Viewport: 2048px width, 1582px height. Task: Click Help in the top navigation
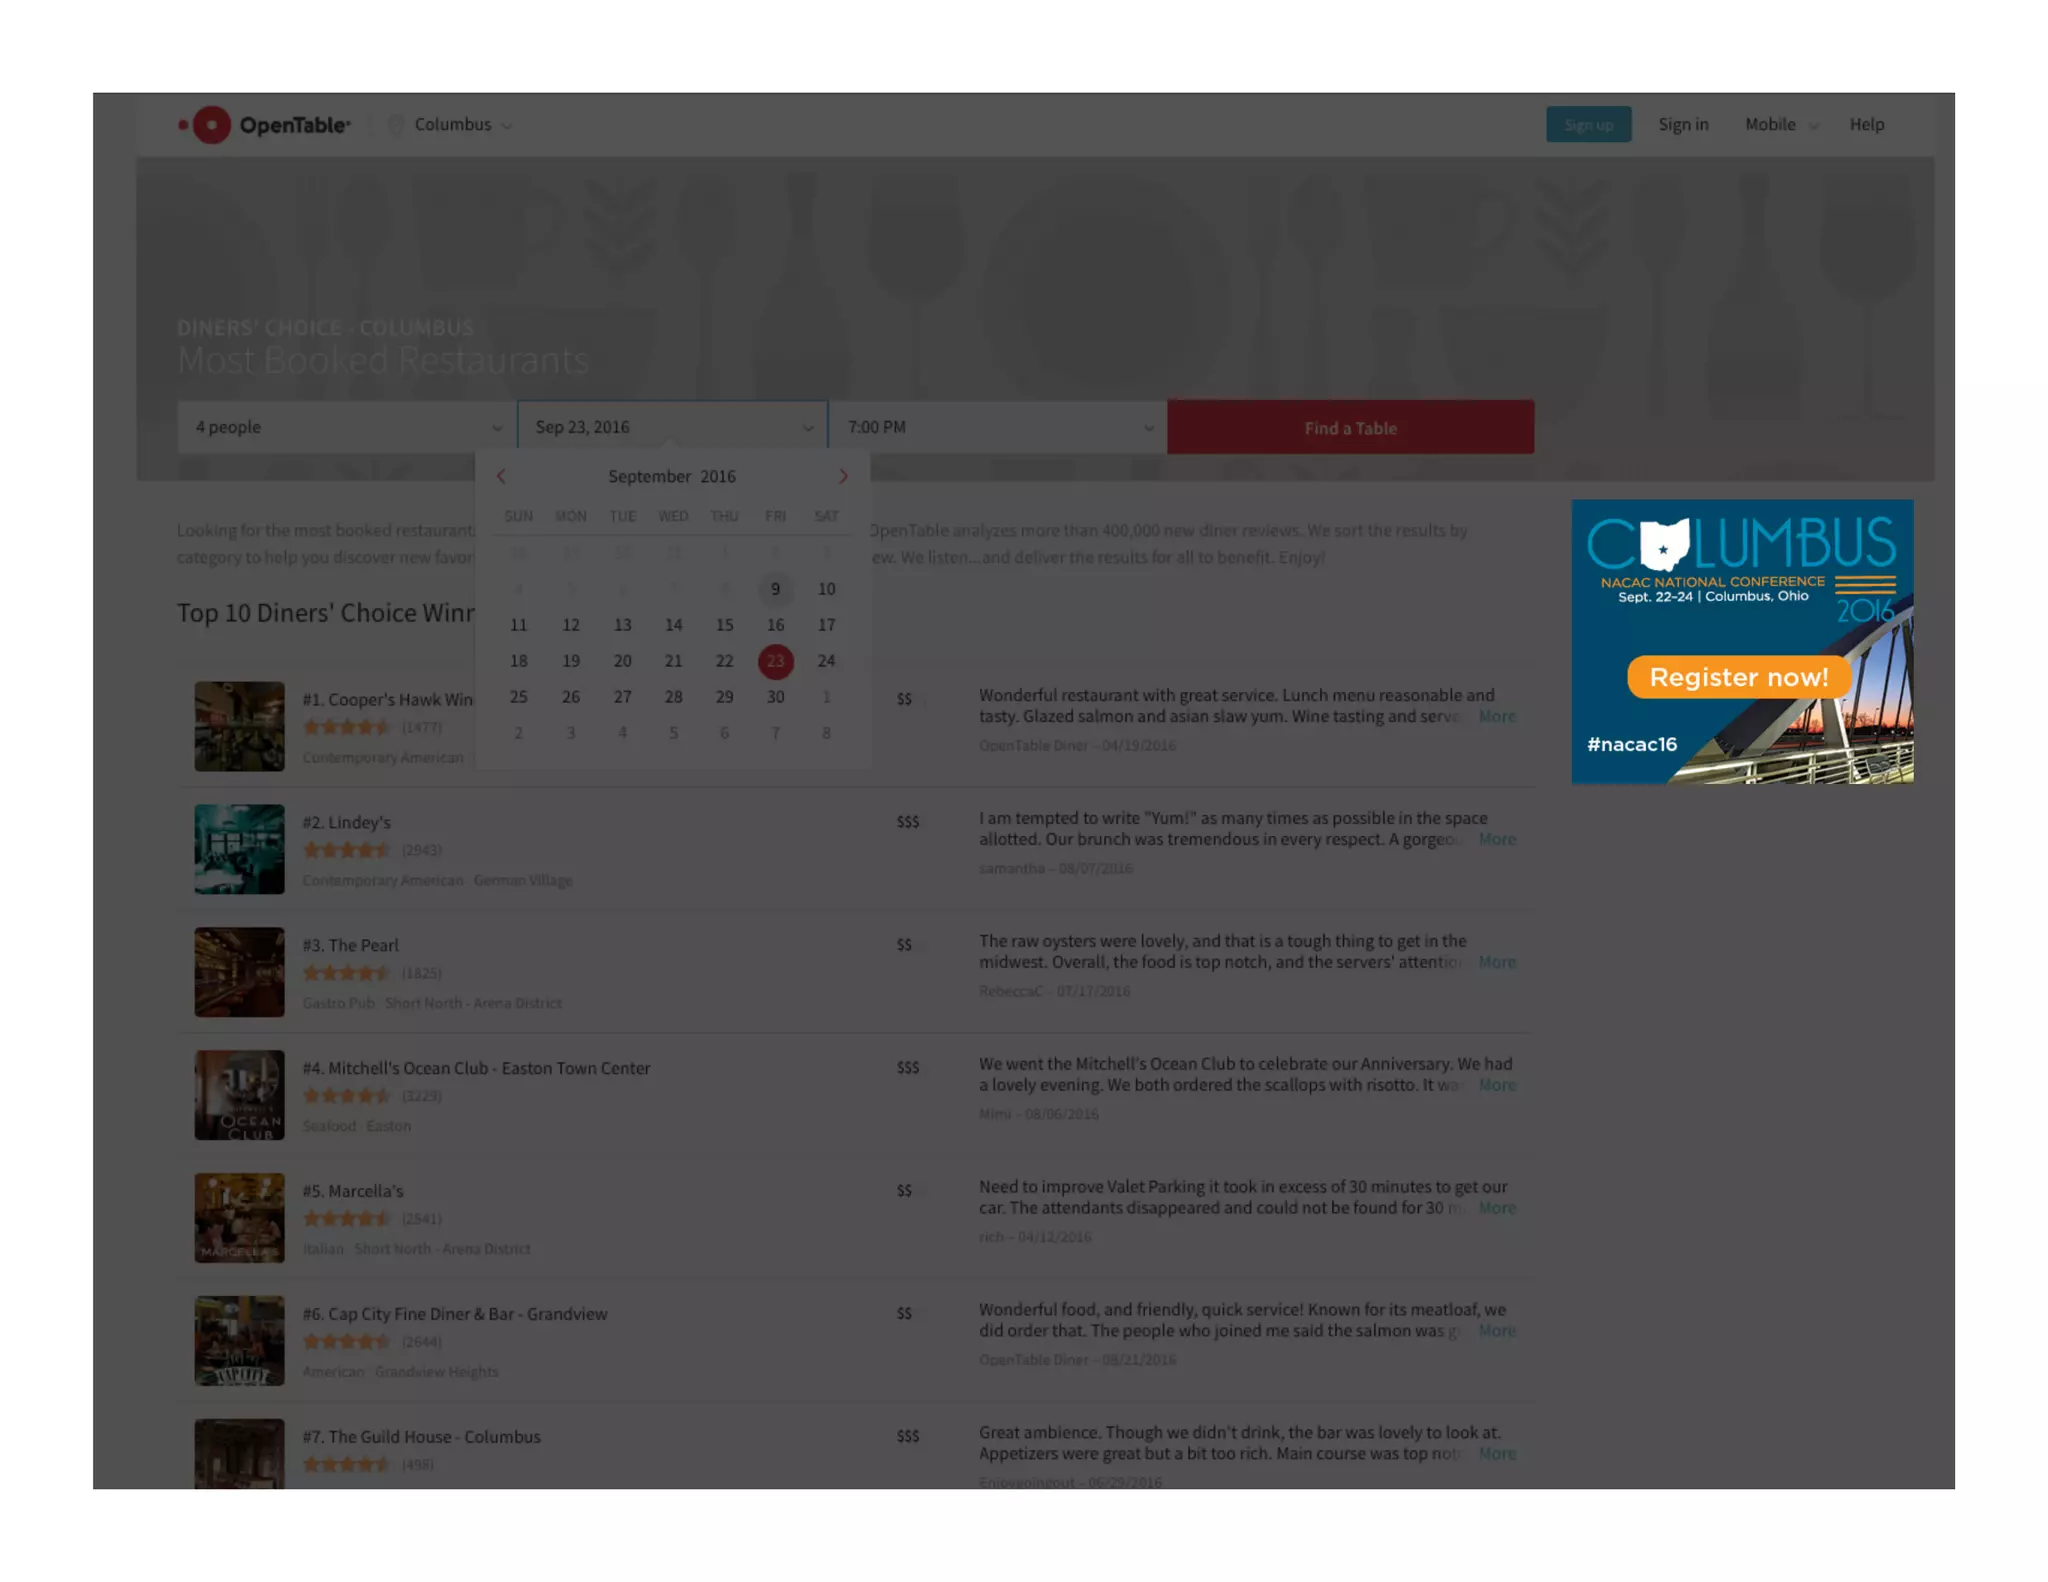(1866, 125)
